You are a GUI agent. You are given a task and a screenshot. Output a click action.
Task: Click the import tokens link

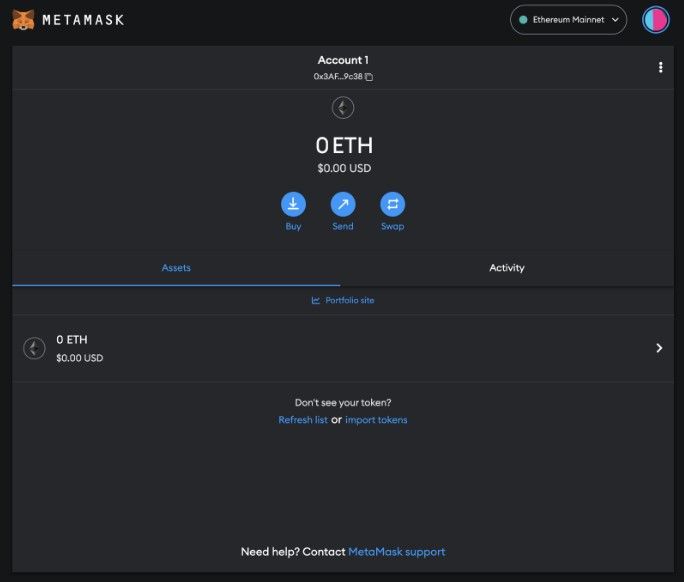(x=376, y=420)
